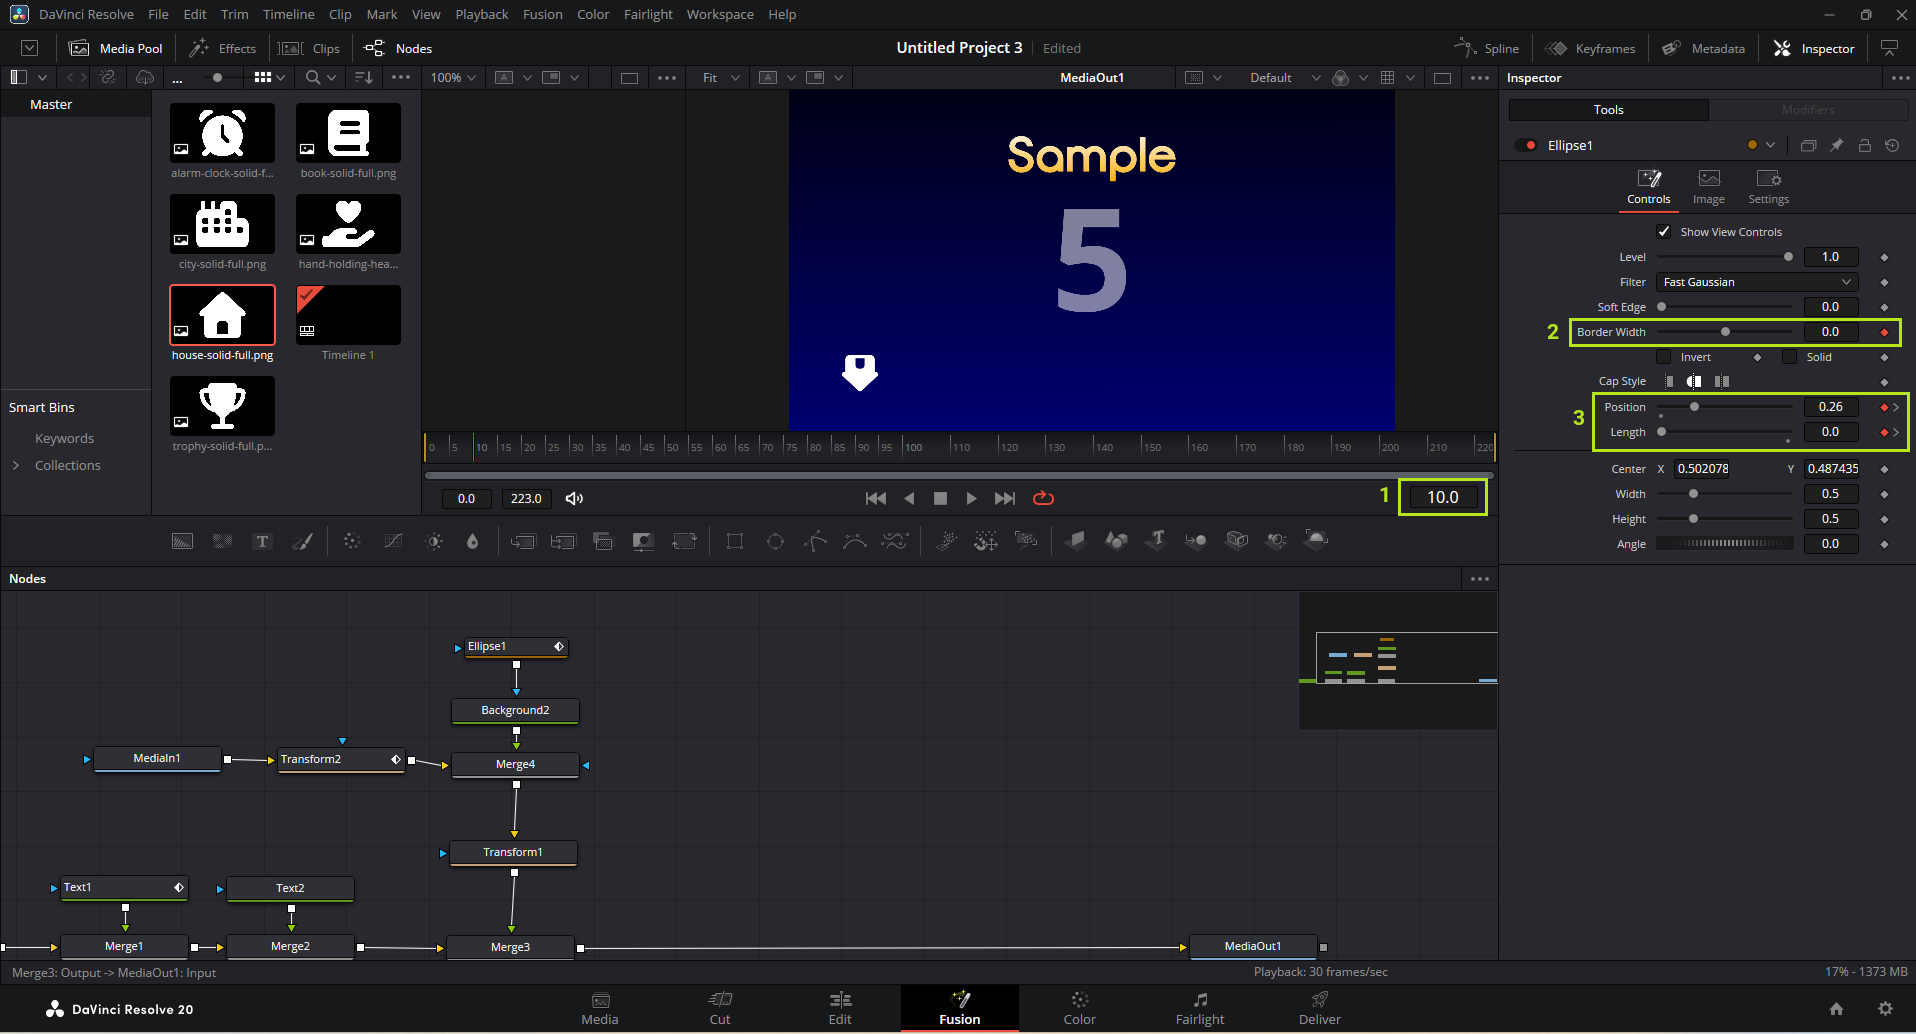
Task: Add a Paint node from the toolbar
Action: pos(302,541)
